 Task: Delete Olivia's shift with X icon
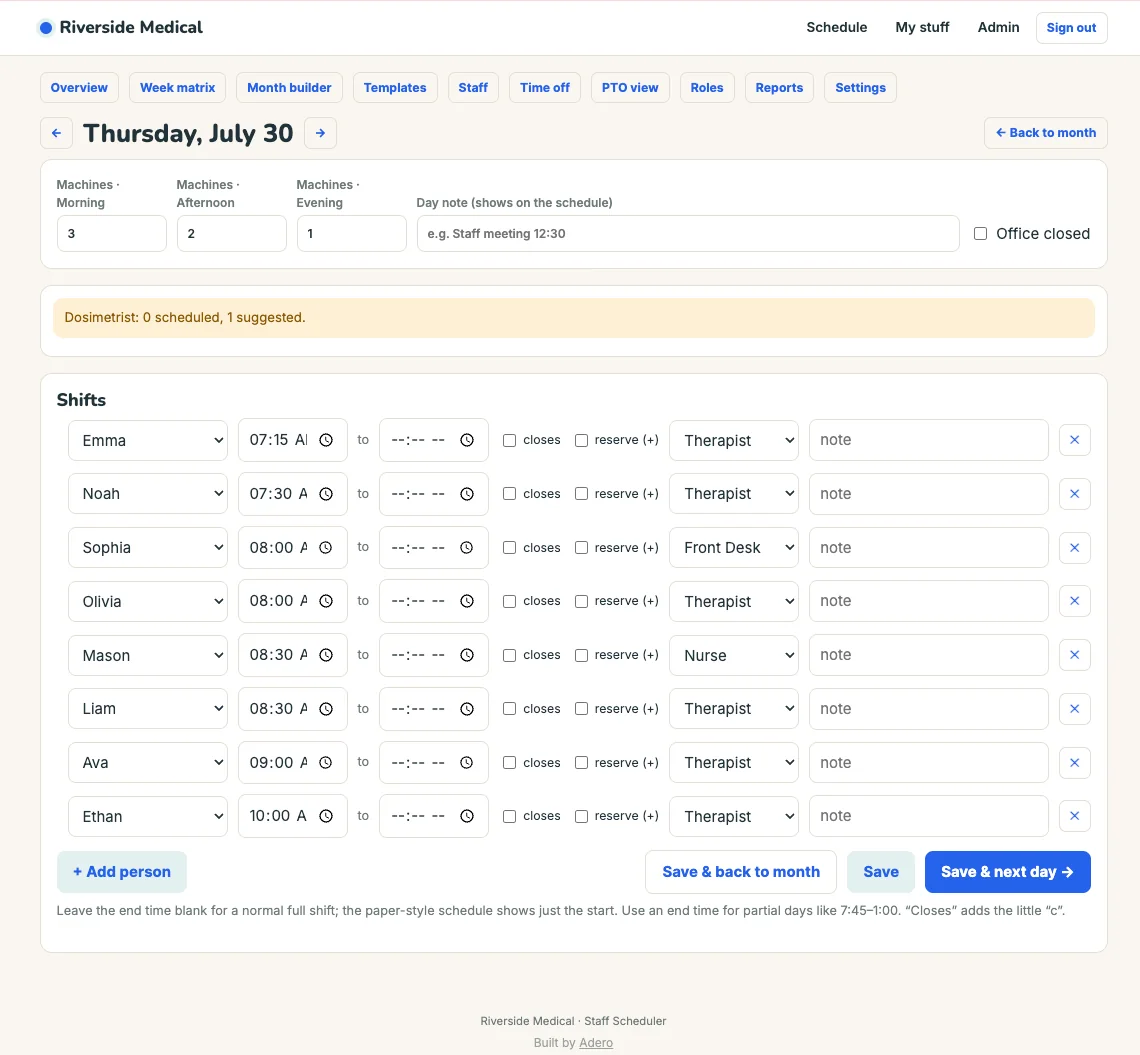(1075, 601)
